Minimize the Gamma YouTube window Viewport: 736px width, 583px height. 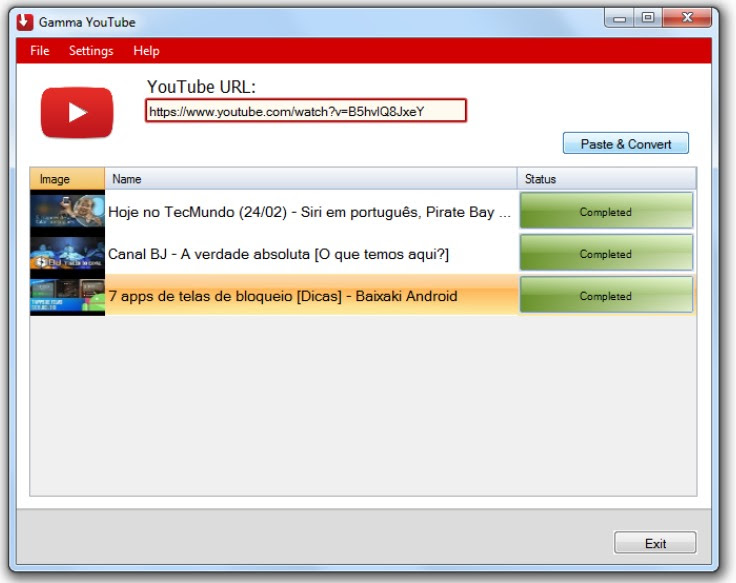tap(619, 18)
